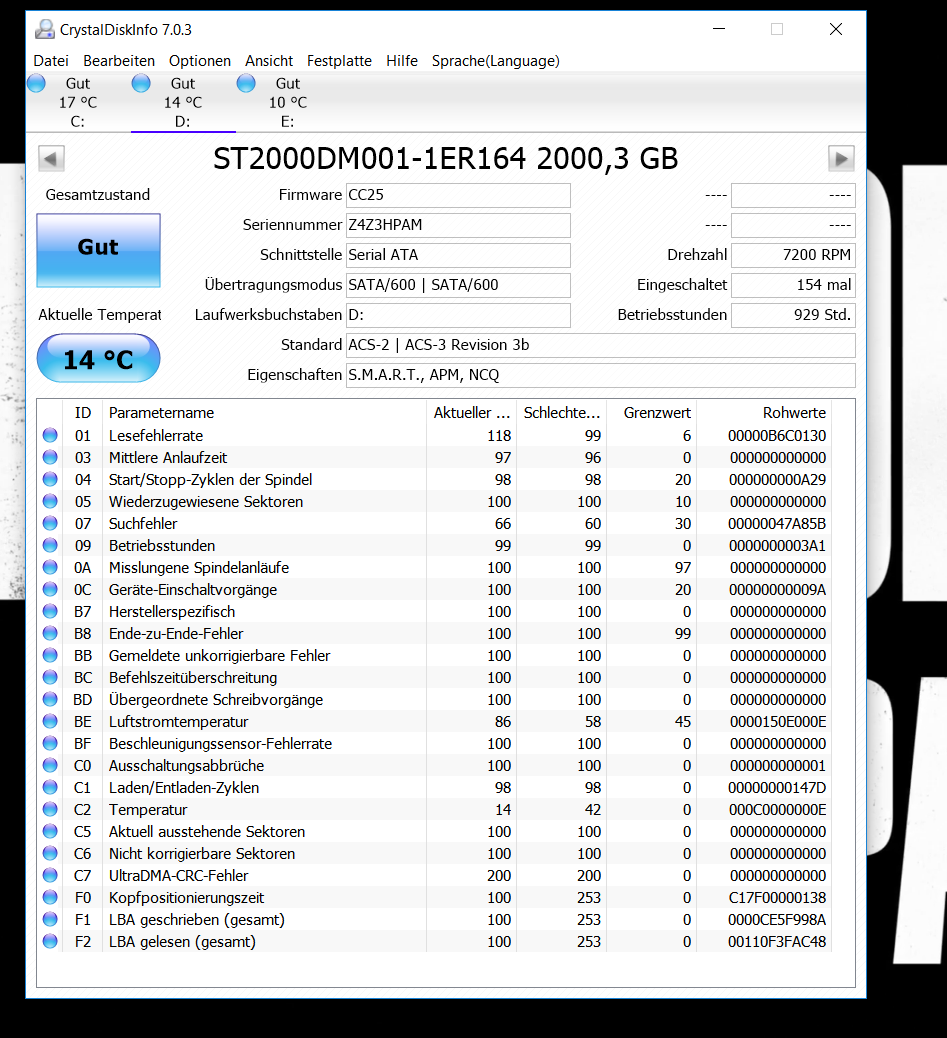Click the Parametername column header
947x1038 pixels.
pyautogui.click(x=265, y=413)
